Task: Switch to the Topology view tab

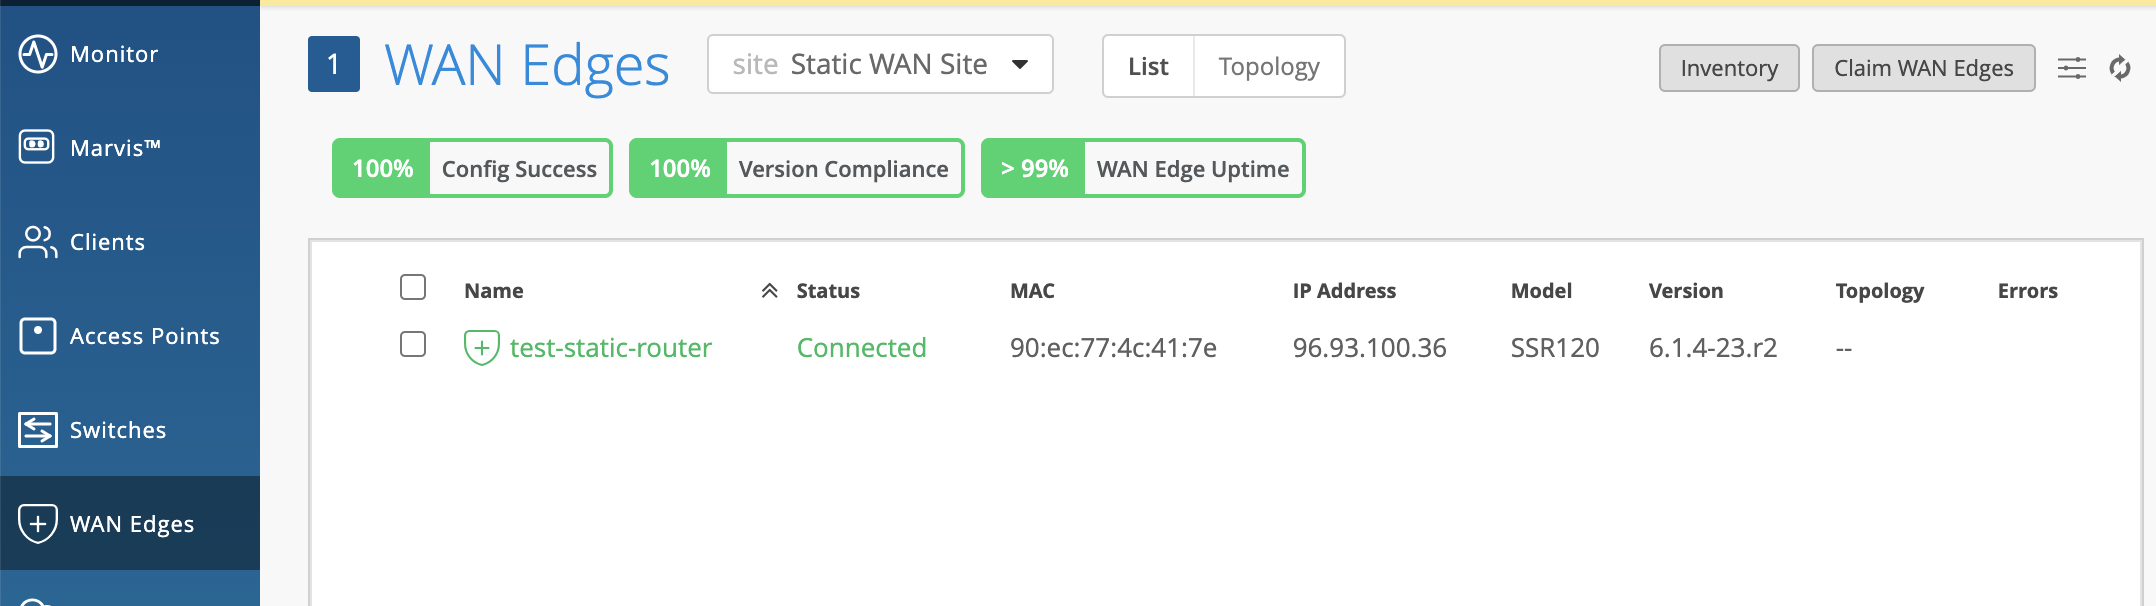Action: tap(1268, 67)
